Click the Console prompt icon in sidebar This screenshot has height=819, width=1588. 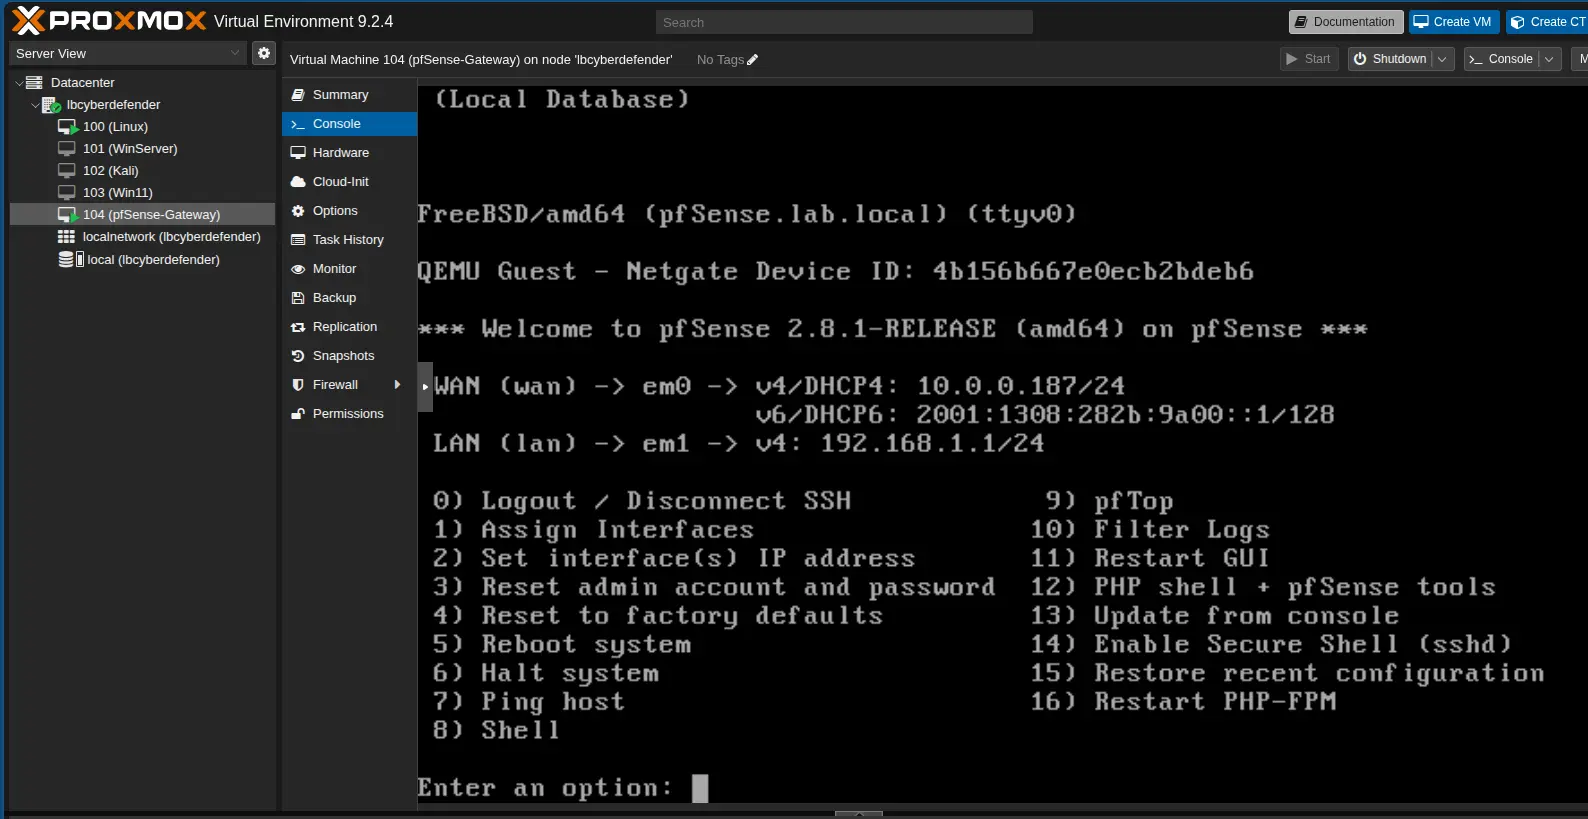(297, 124)
